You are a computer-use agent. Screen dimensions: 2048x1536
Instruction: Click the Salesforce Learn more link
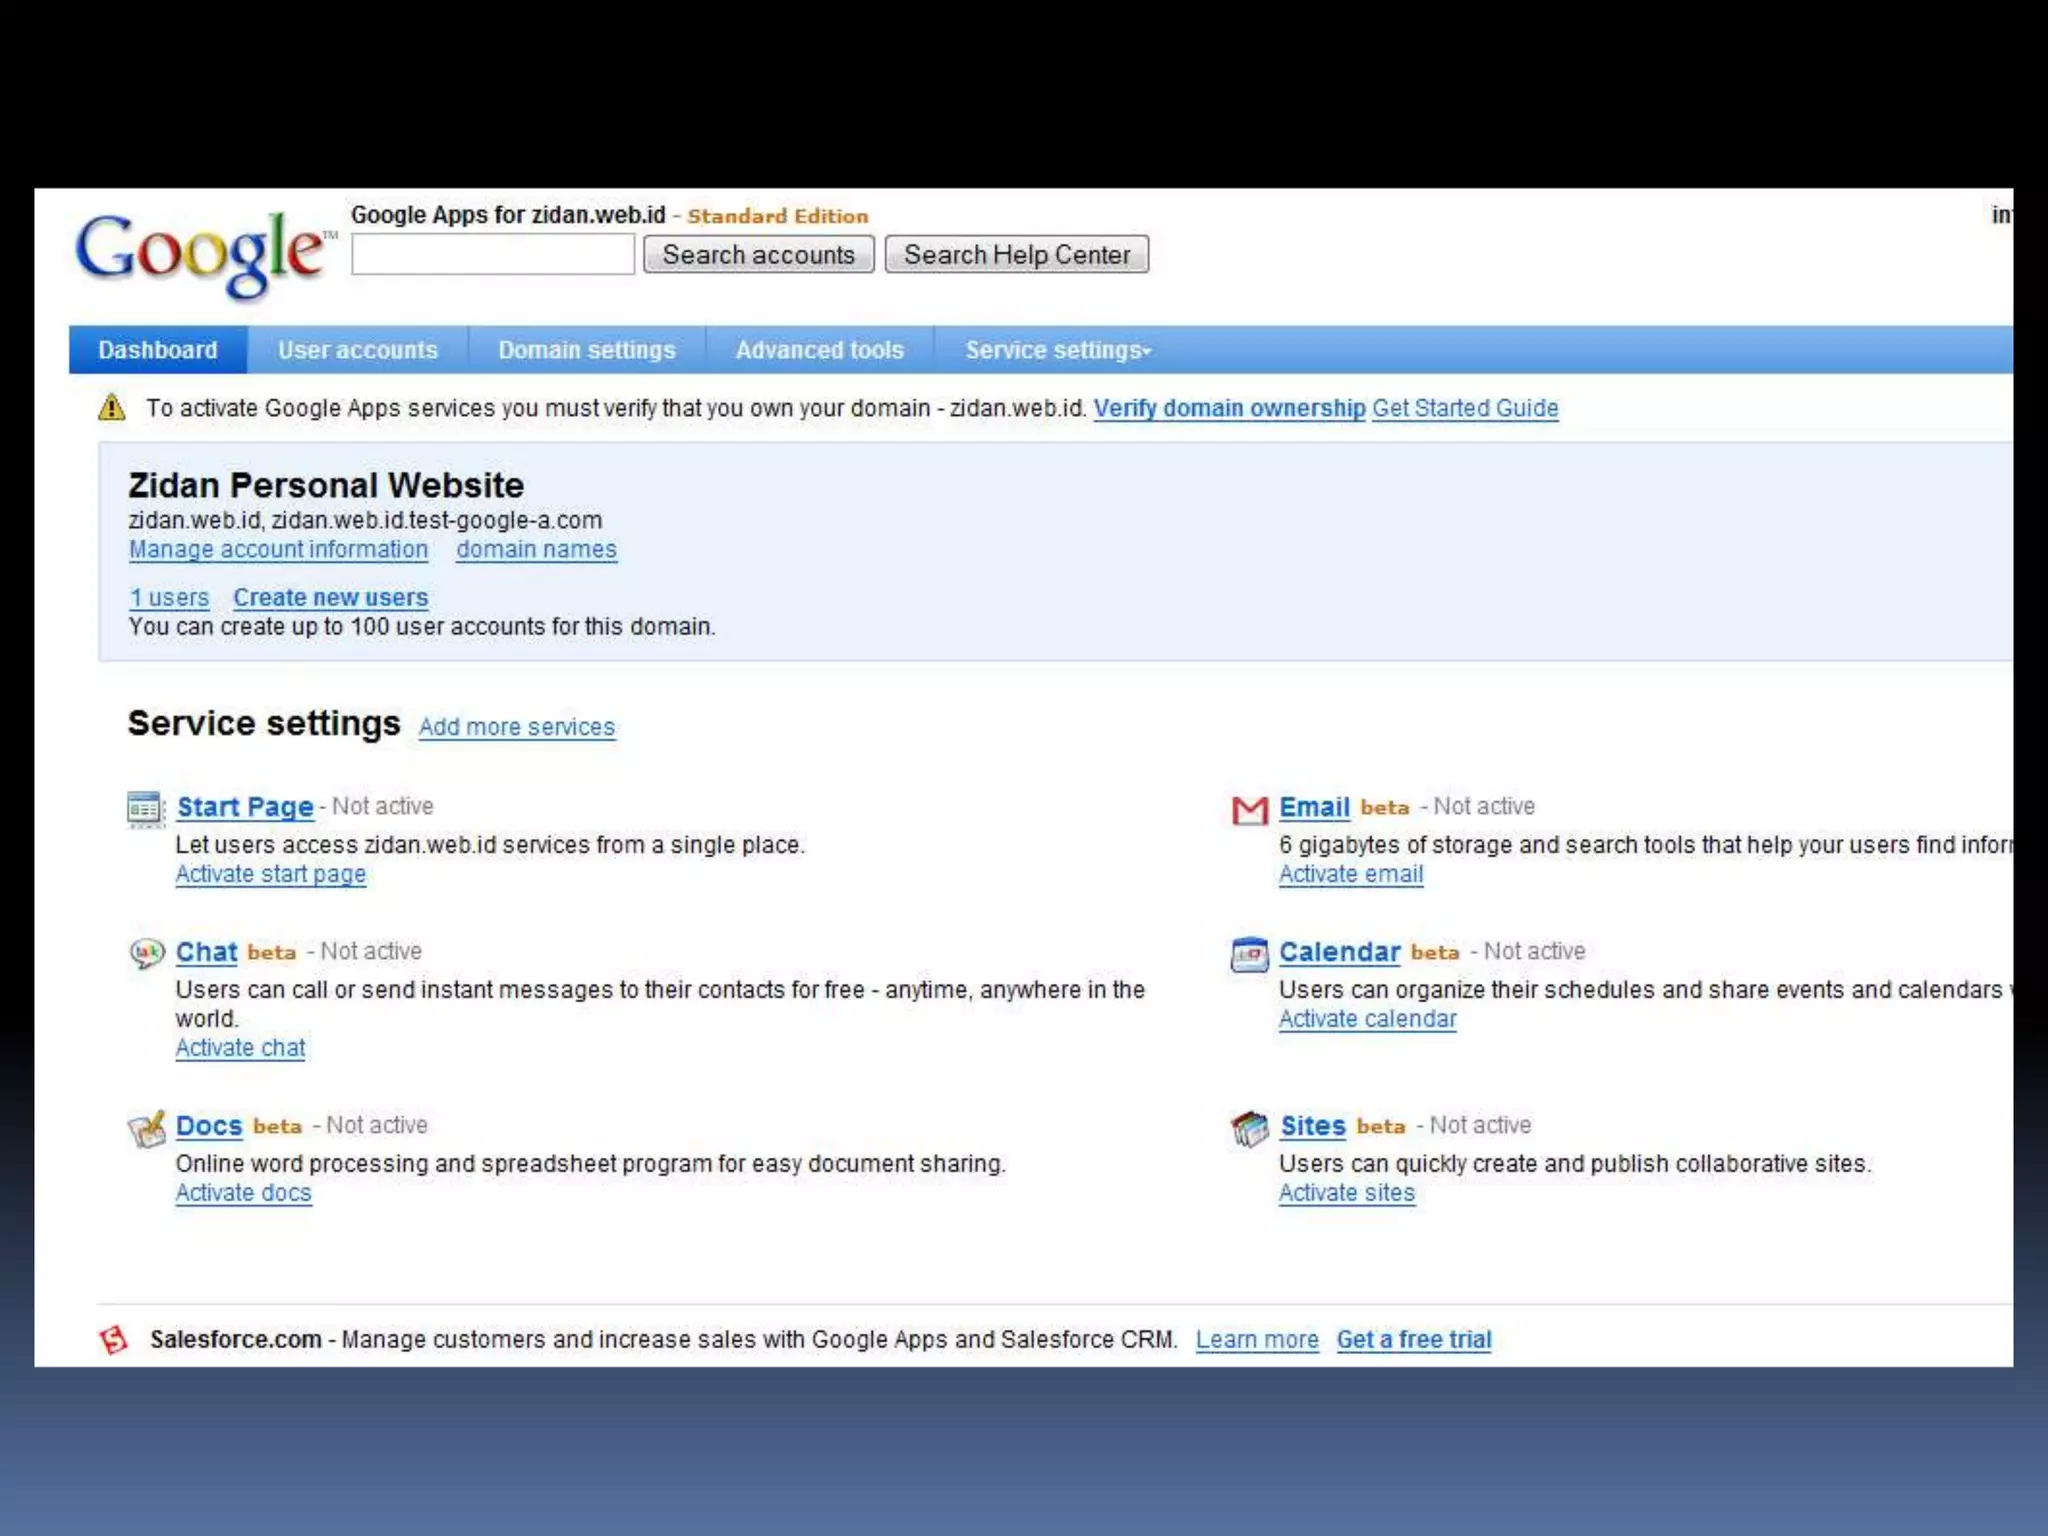(x=1257, y=1340)
